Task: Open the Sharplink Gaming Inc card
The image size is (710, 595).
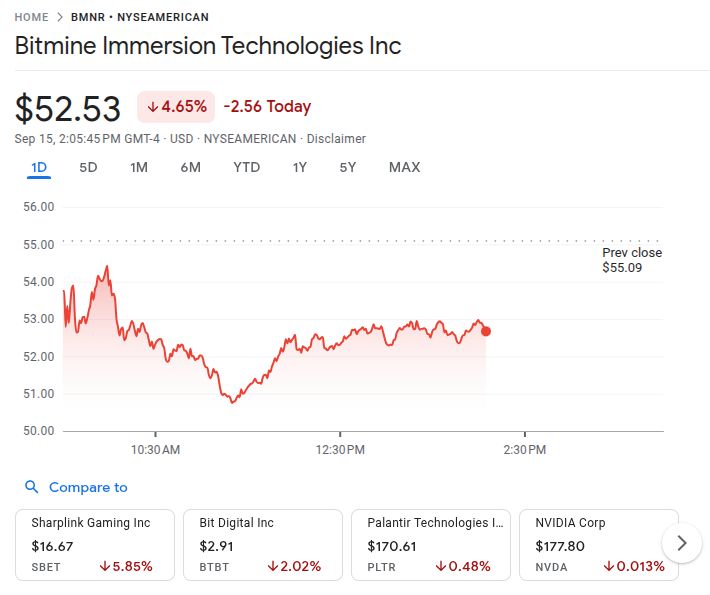Action: tap(96, 544)
